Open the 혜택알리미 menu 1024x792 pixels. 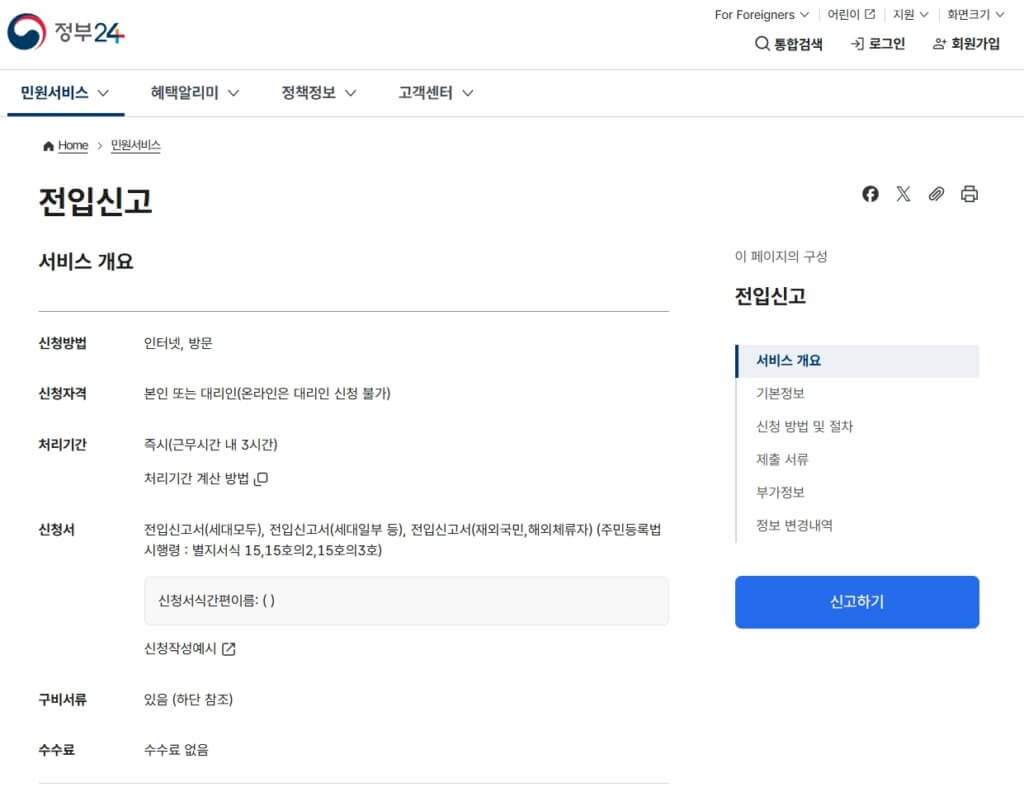click(x=183, y=92)
